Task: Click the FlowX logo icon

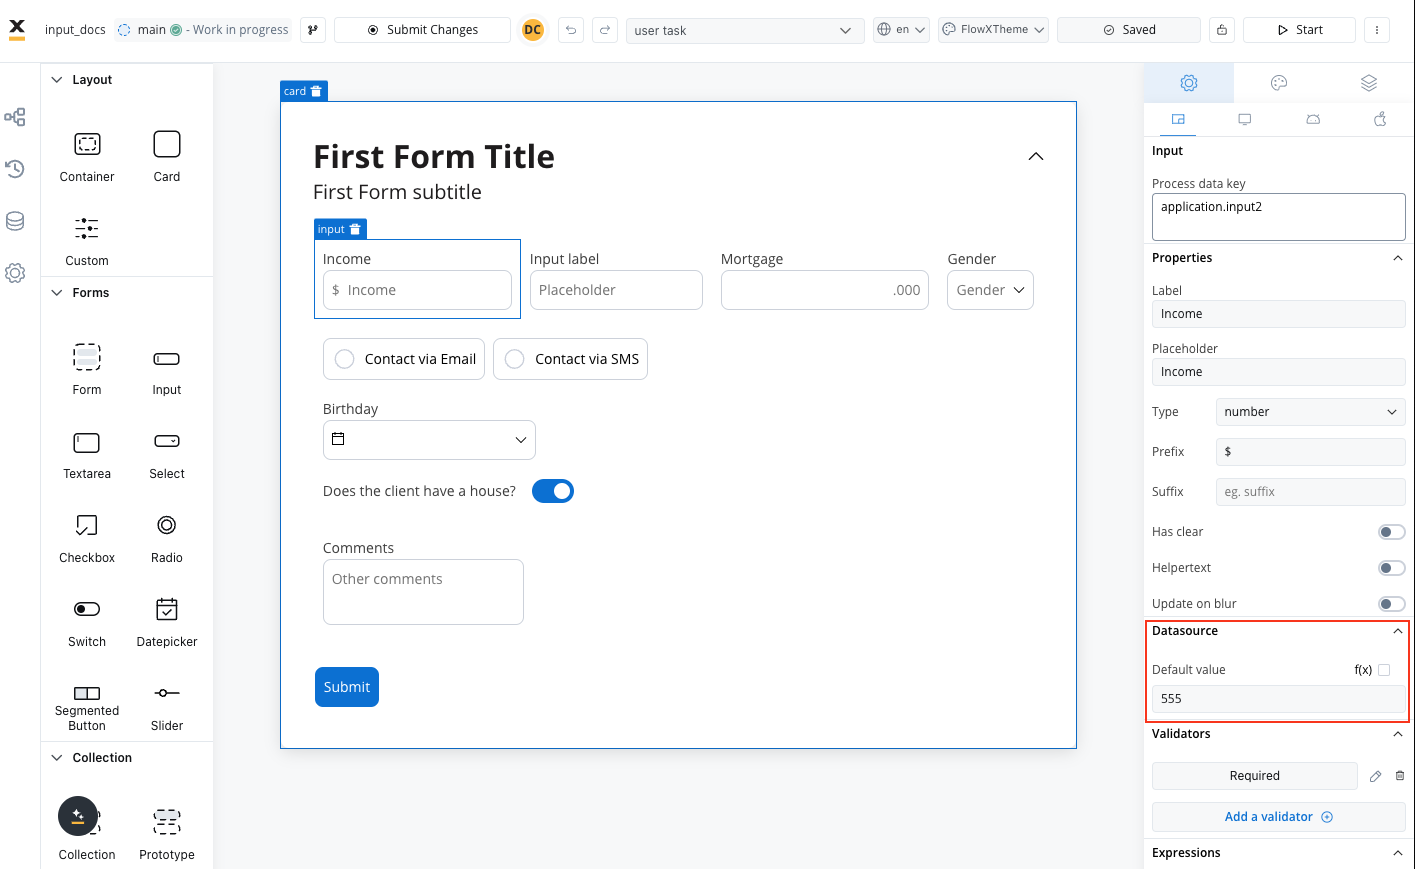Action: (17, 29)
